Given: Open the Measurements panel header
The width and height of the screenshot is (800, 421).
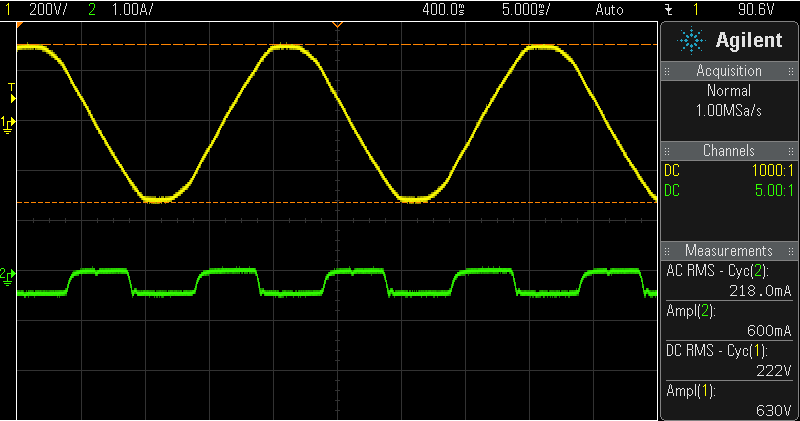Looking at the screenshot, I should click(729, 250).
